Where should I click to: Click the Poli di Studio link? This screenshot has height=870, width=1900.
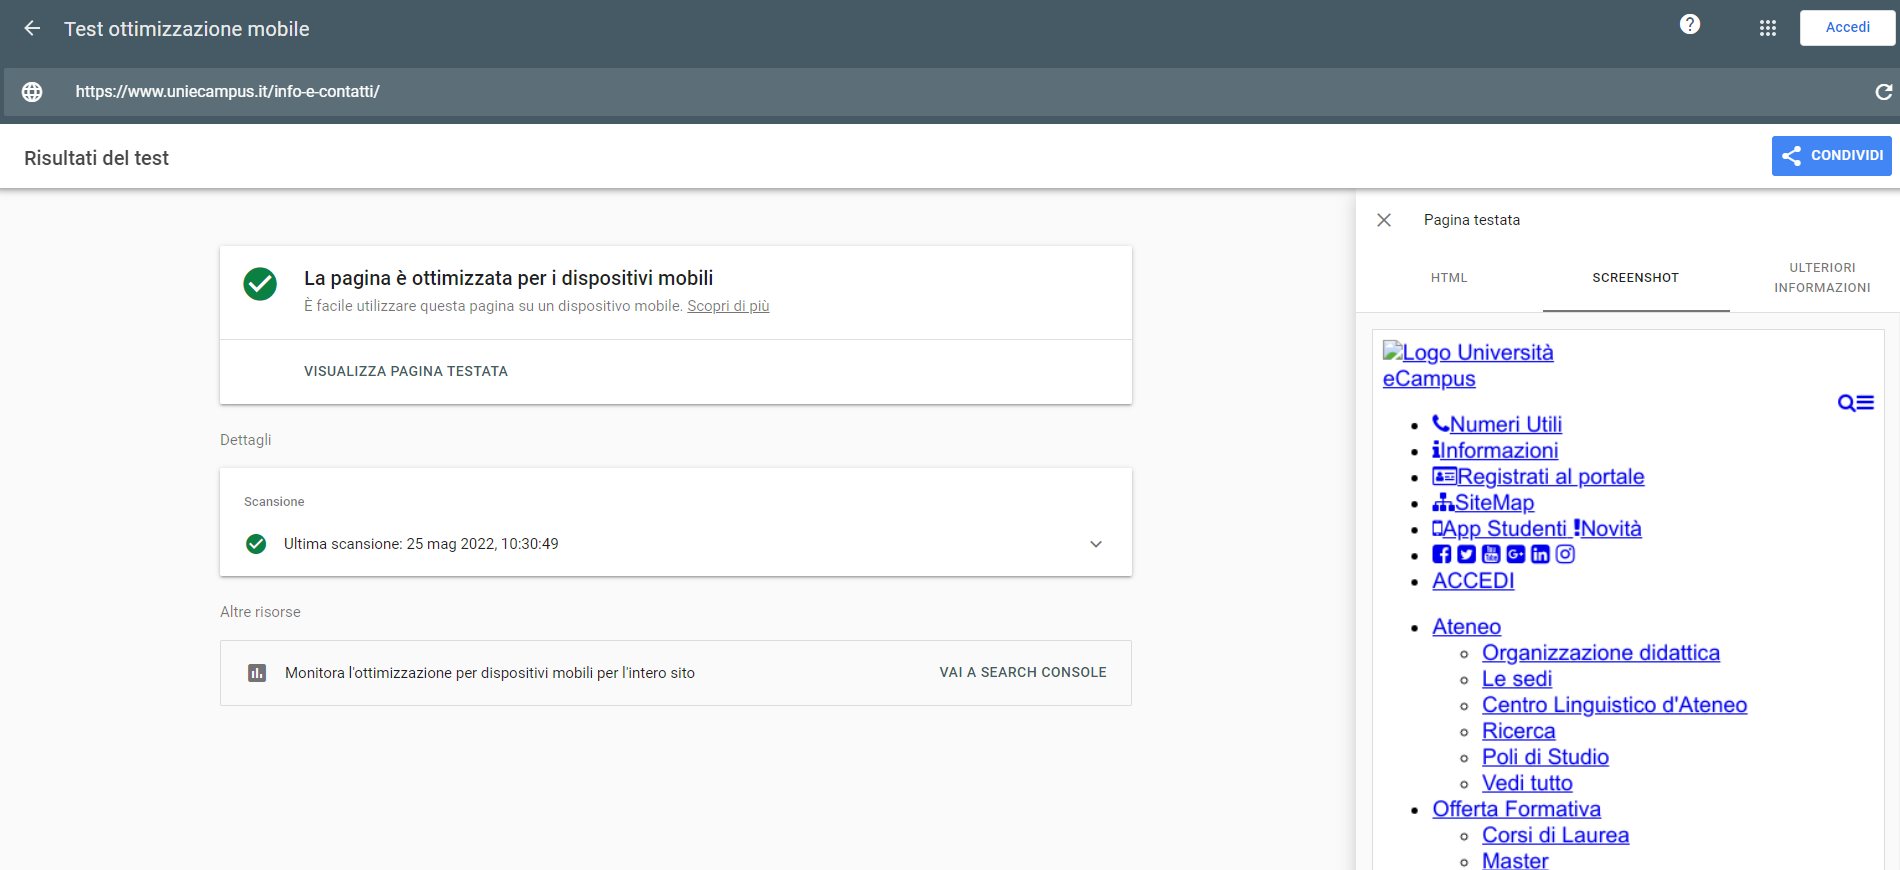pos(1545,757)
